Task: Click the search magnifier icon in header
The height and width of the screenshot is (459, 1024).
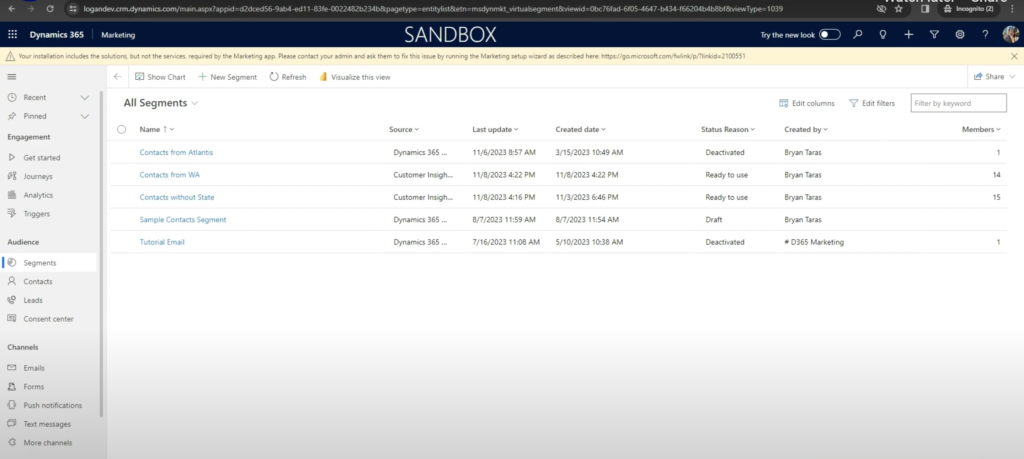Action: (x=857, y=34)
